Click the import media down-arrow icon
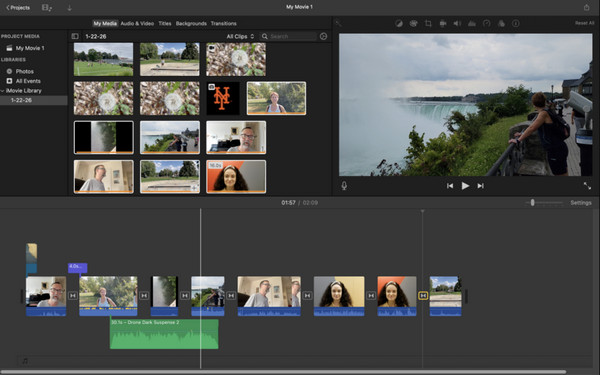 [69, 8]
